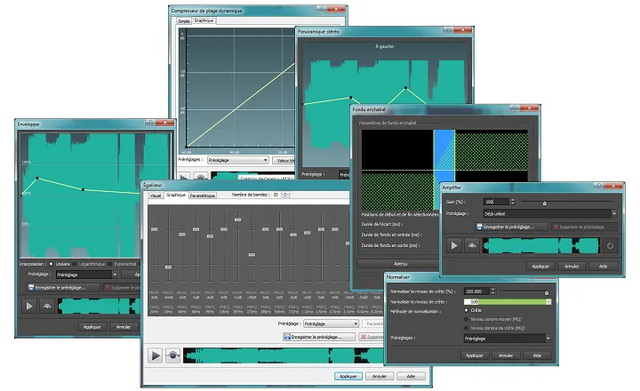This screenshot has width=640, height=391.
Task: Click Appliquer in the Amplifier window
Action: (540, 266)
